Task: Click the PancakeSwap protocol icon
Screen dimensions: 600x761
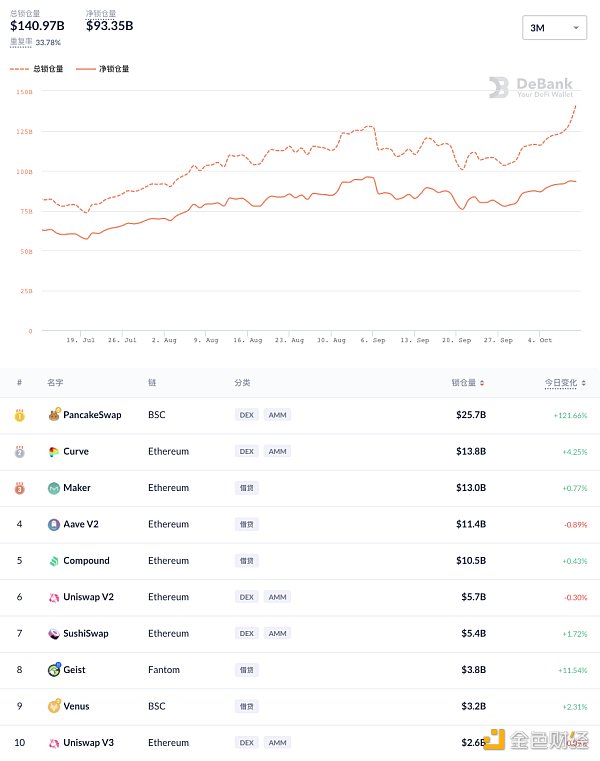Action: pyautogui.click(x=54, y=415)
